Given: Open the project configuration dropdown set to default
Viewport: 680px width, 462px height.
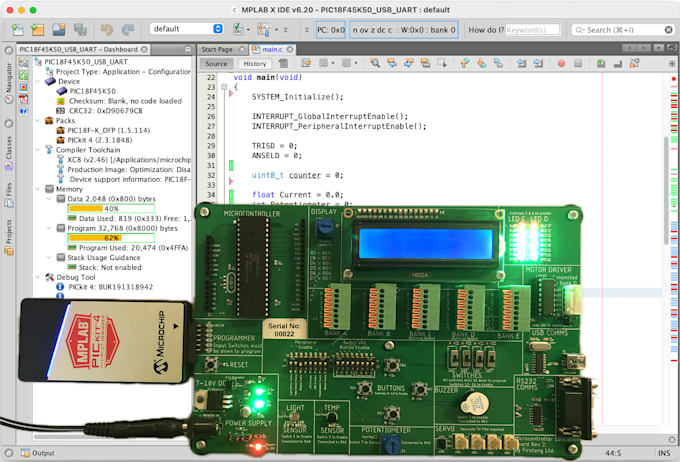Looking at the screenshot, I should pos(186,29).
